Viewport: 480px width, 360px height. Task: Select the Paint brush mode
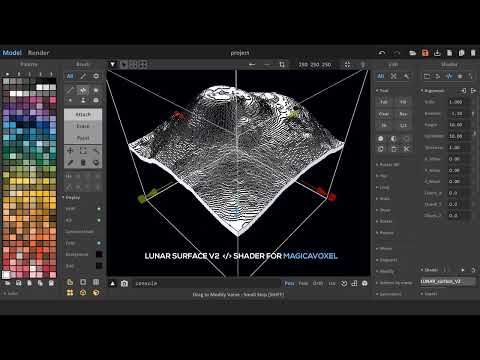(x=83, y=138)
